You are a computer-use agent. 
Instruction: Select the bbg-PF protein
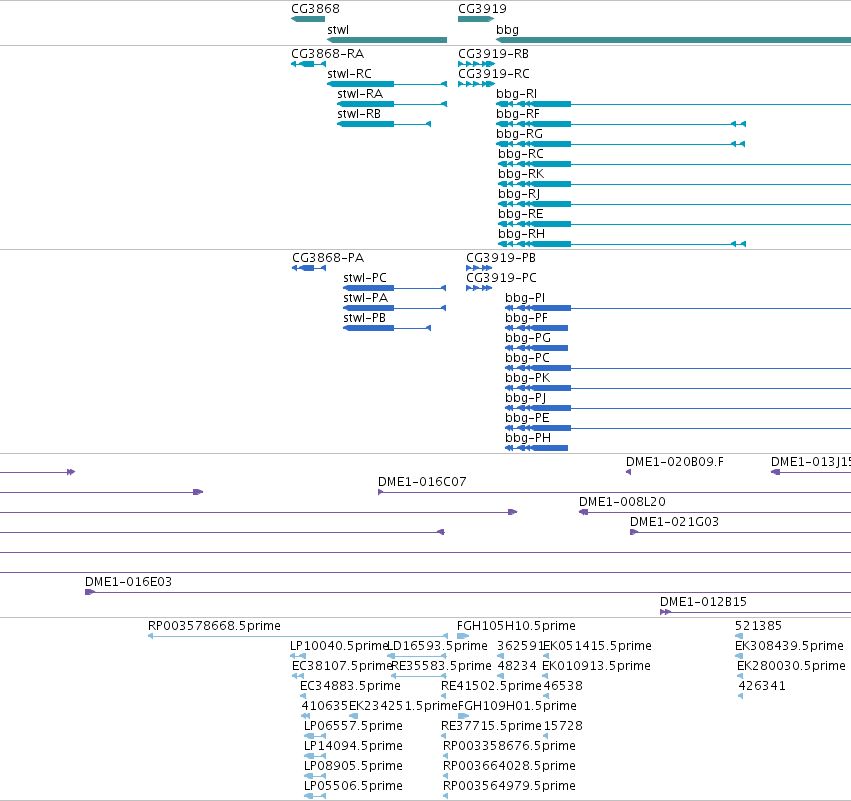coord(536,328)
